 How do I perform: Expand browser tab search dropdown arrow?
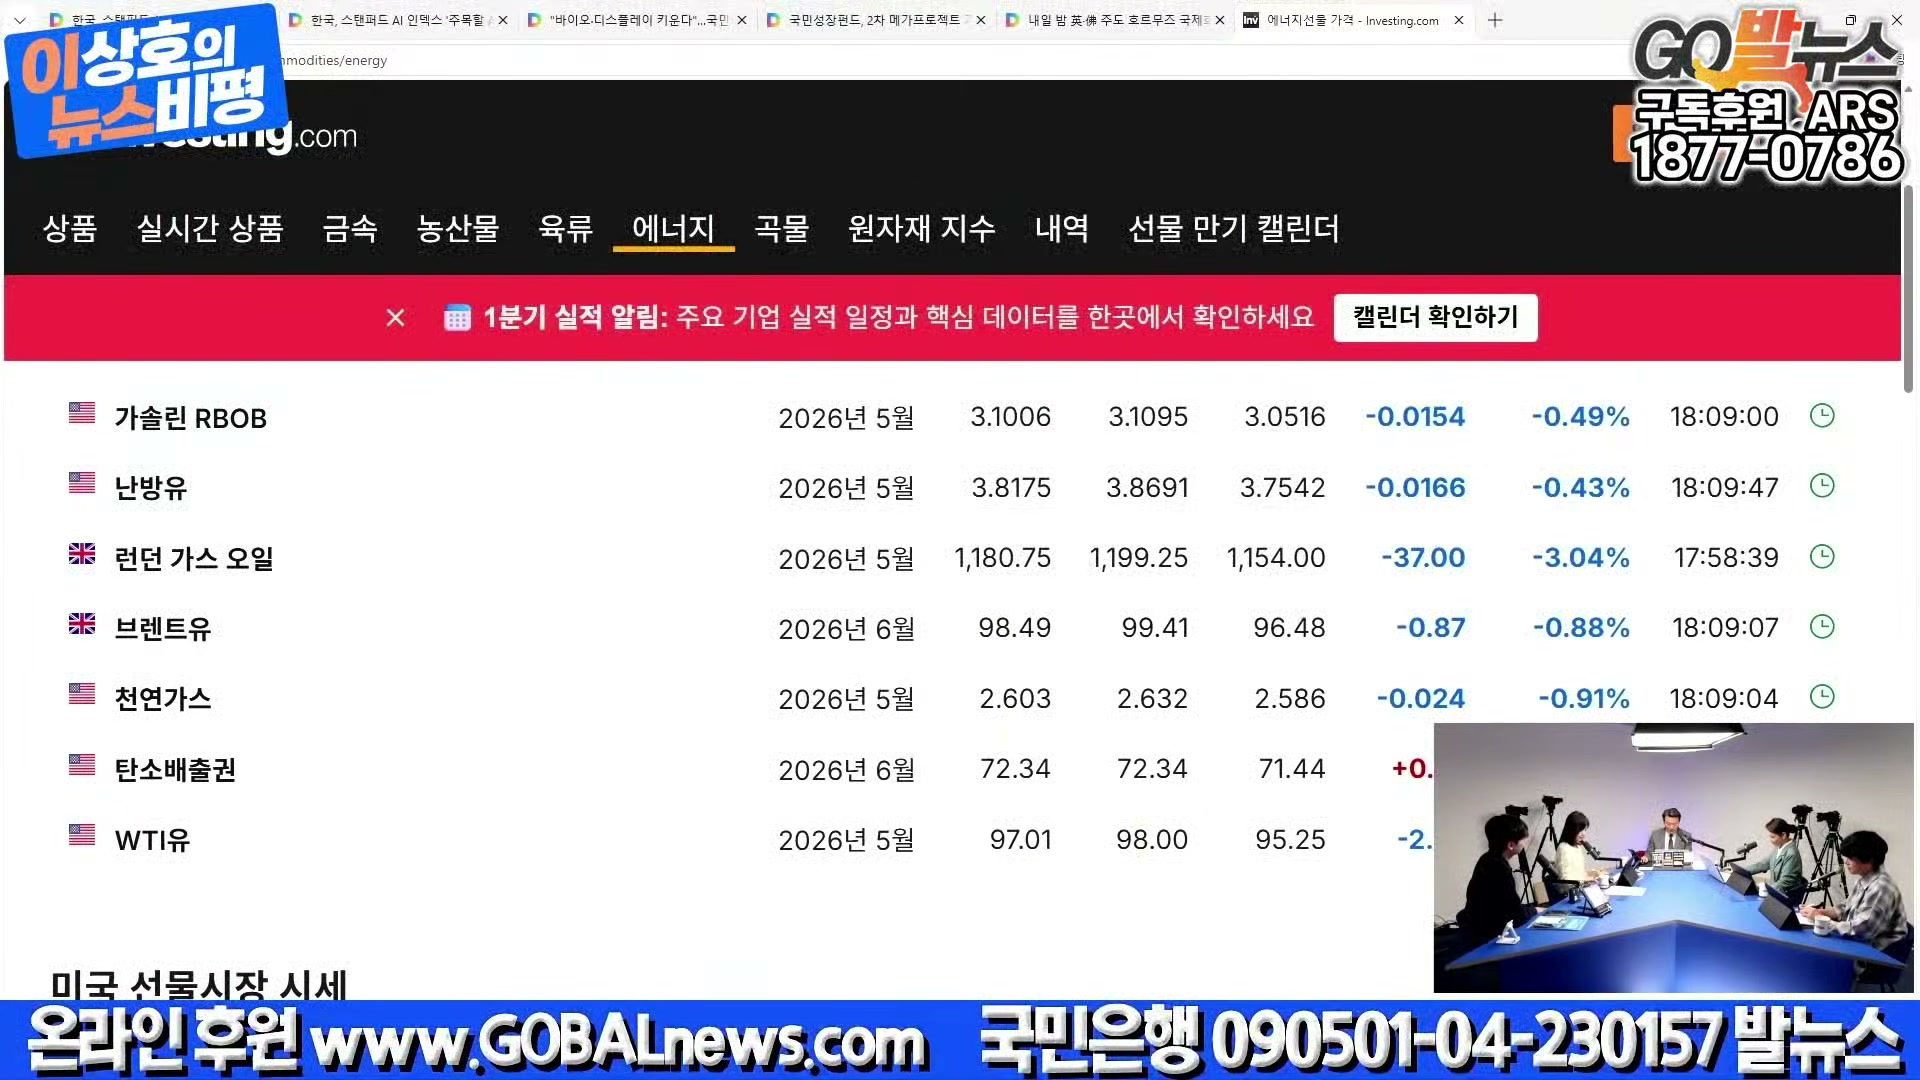pos(19,20)
